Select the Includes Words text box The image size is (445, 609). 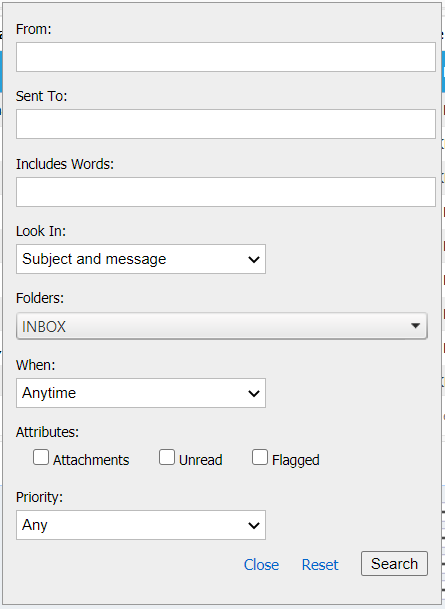(226, 192)
